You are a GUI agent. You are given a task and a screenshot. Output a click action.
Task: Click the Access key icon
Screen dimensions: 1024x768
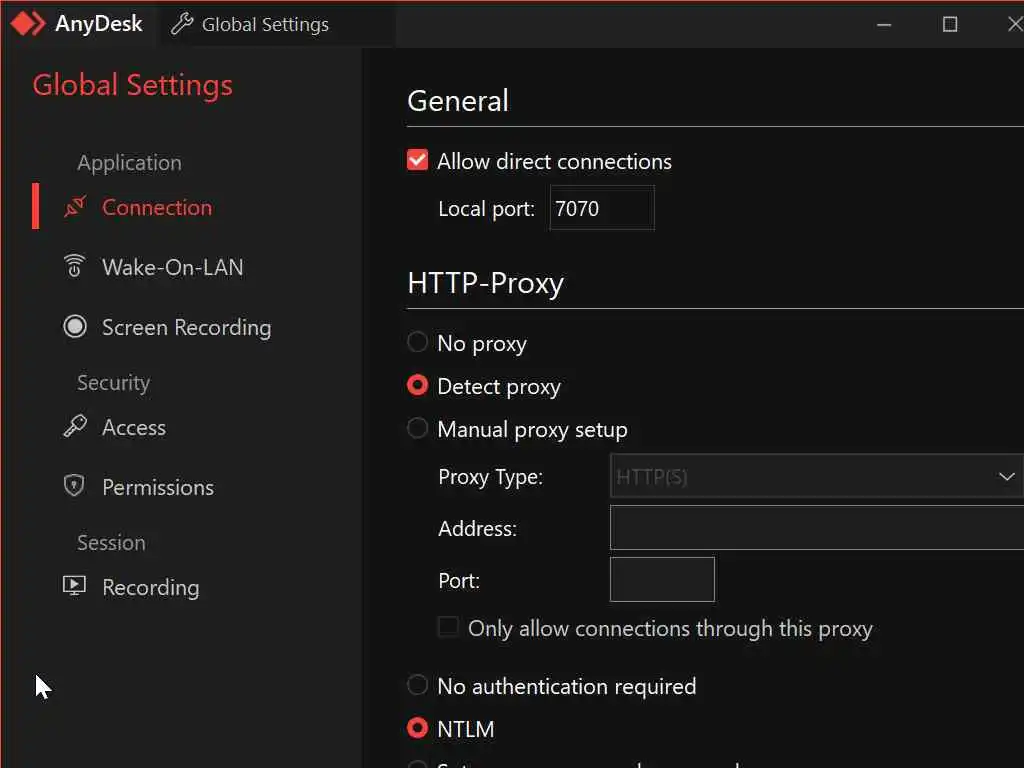coord(75,427)
